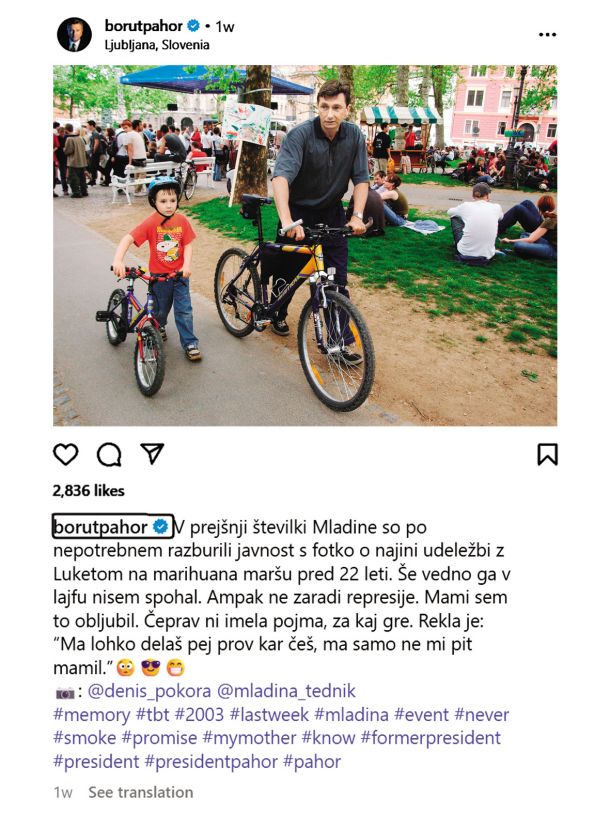
Task: Open the #formerpresident hashtag
Action: click(431, 738)
